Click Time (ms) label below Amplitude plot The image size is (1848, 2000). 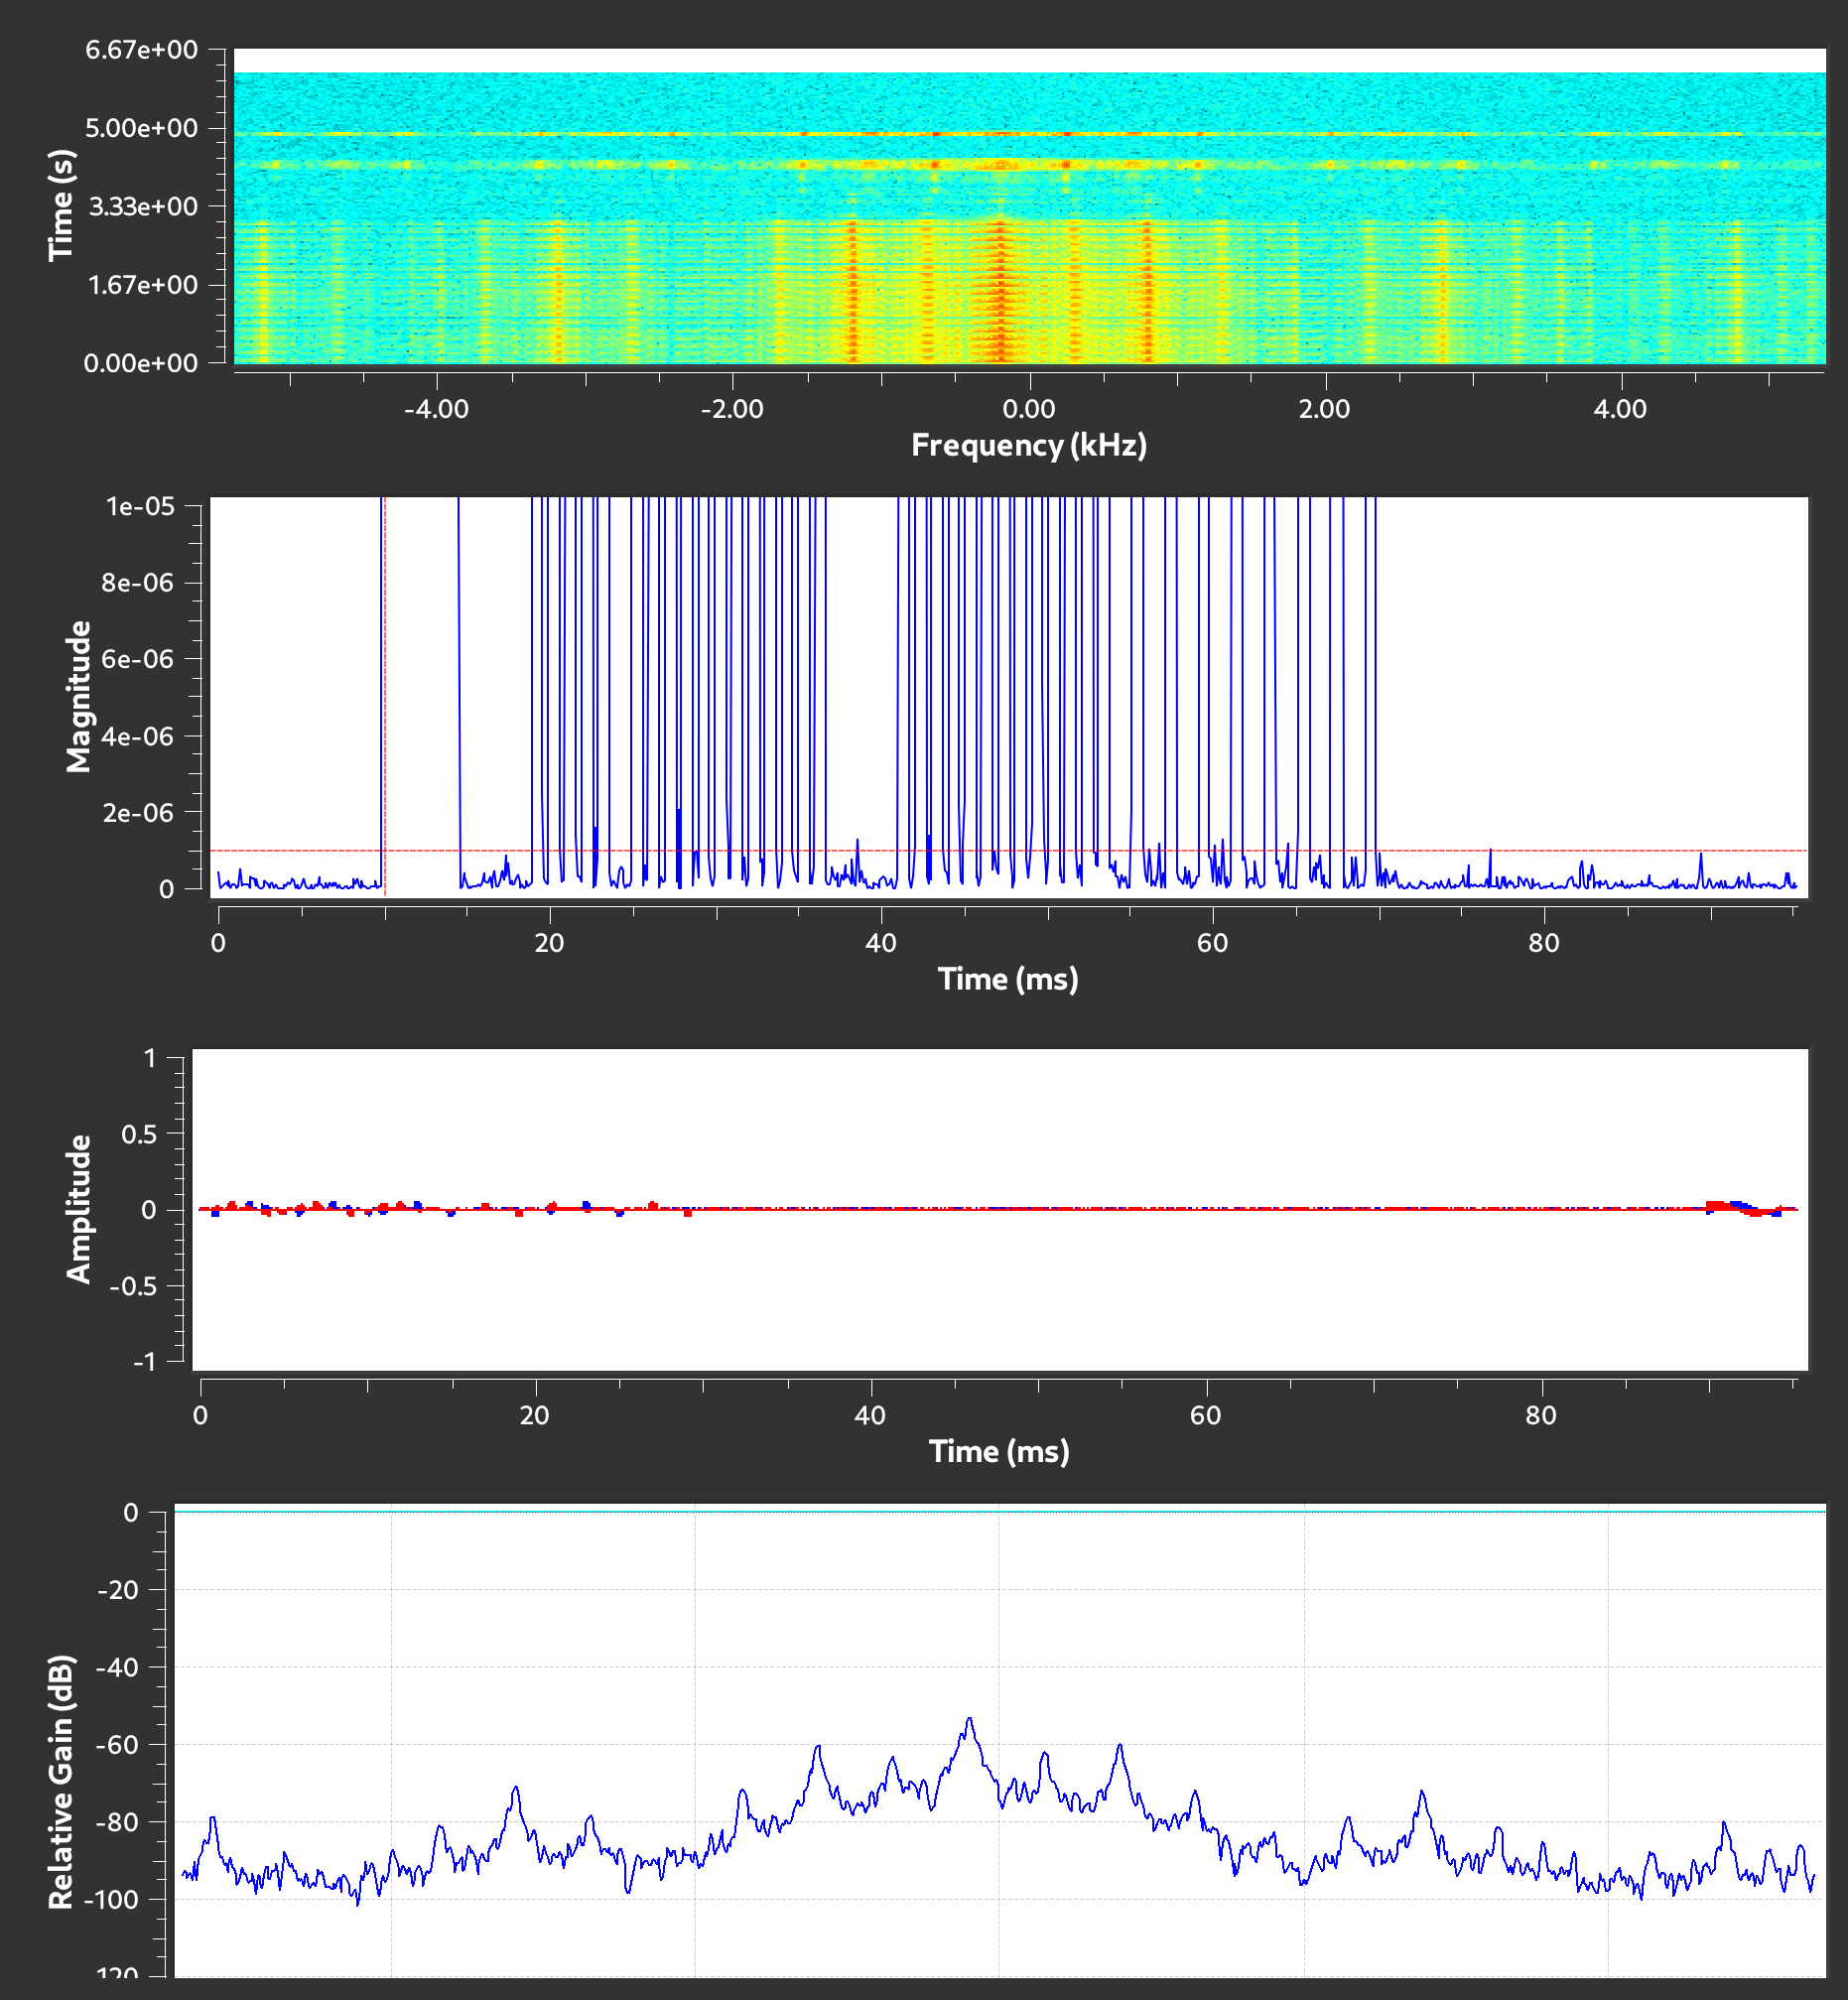tap(998, 1451)
